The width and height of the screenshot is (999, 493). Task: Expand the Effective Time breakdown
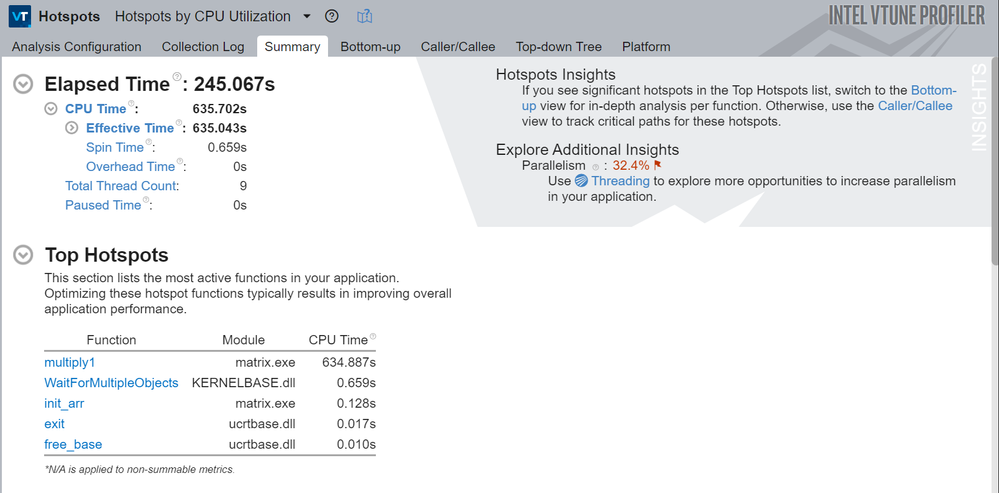point(72,128)
